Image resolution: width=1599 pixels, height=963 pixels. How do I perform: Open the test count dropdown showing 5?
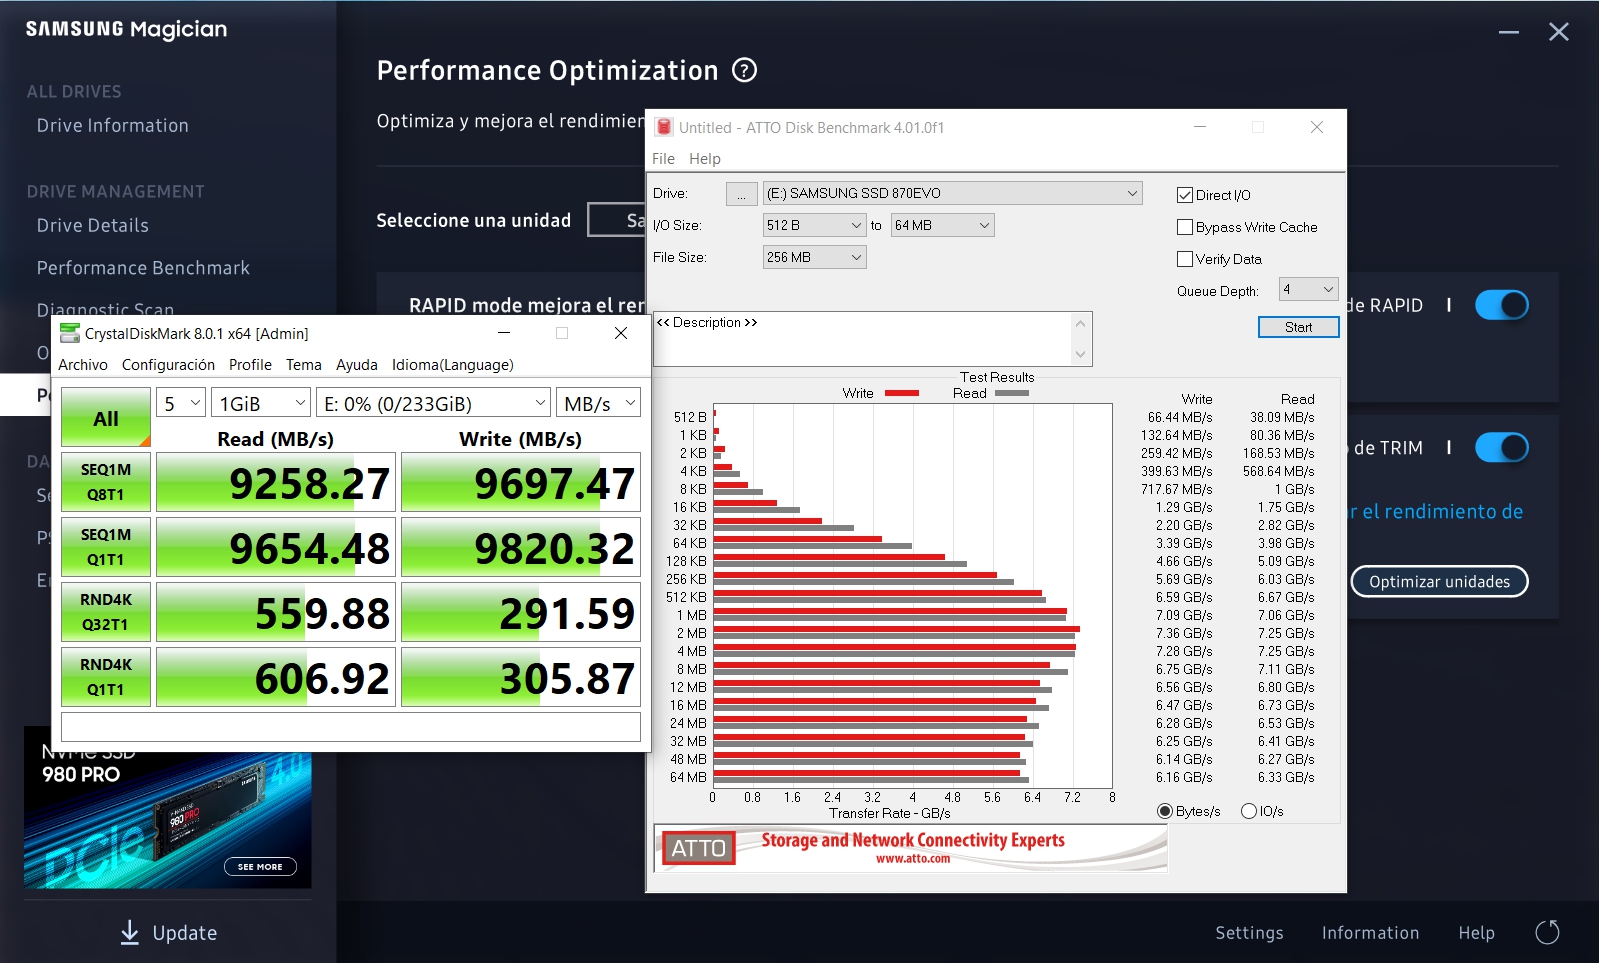181,403
